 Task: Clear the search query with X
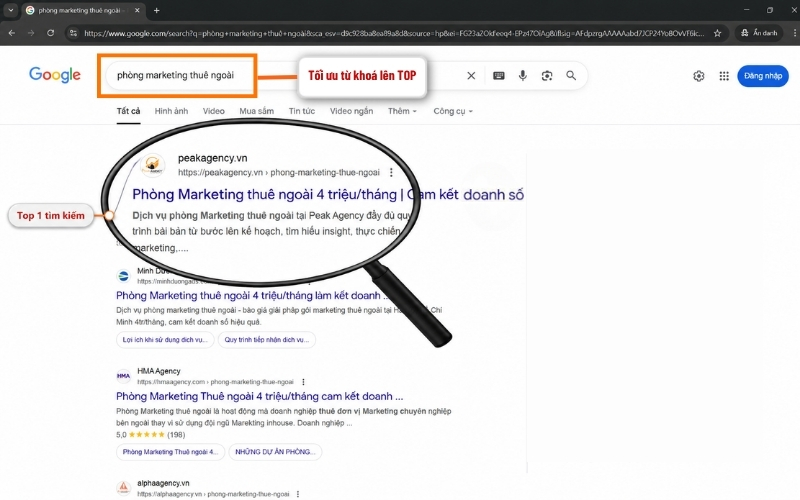tap(471, 76)
